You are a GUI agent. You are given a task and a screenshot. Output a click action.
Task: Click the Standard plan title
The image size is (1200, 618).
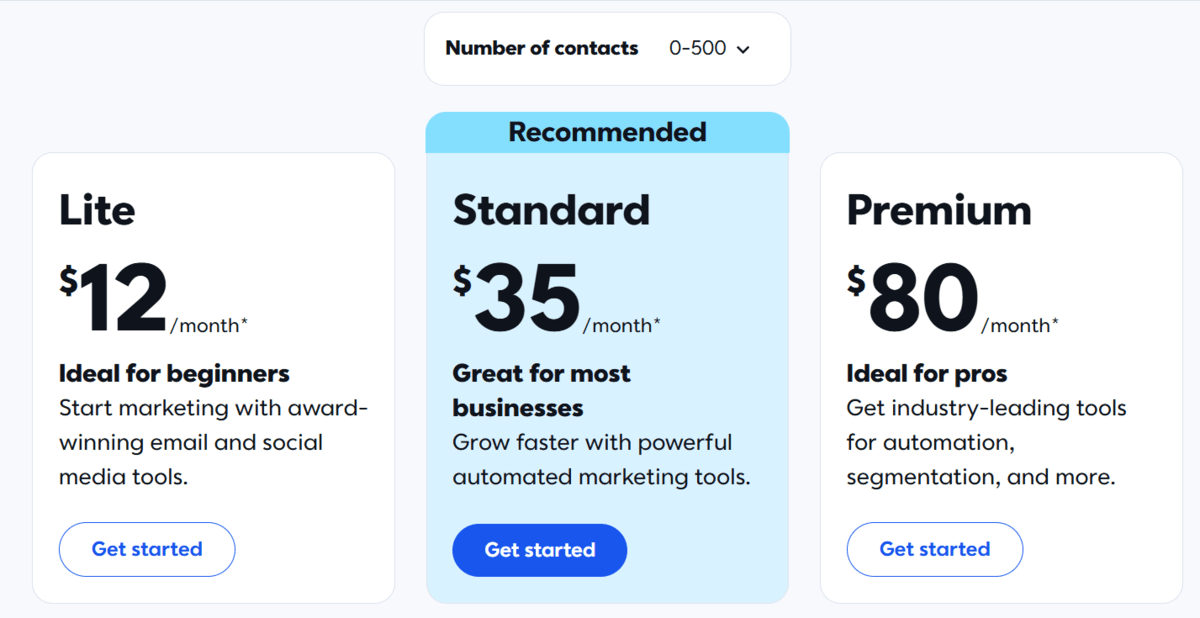coord(551,210)
